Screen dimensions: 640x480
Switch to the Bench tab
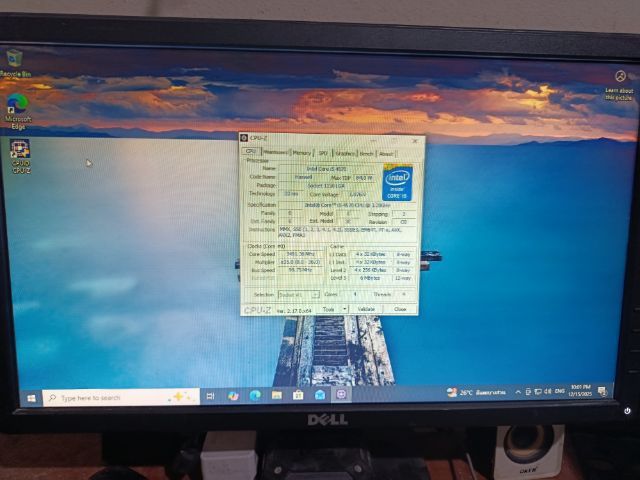point(366,153)
